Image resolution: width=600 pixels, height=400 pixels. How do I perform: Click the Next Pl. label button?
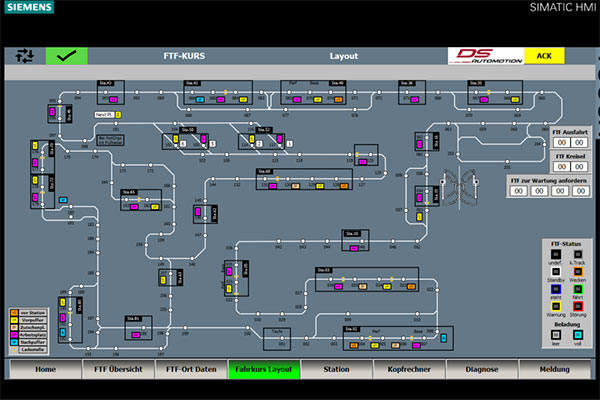(103, 114)
